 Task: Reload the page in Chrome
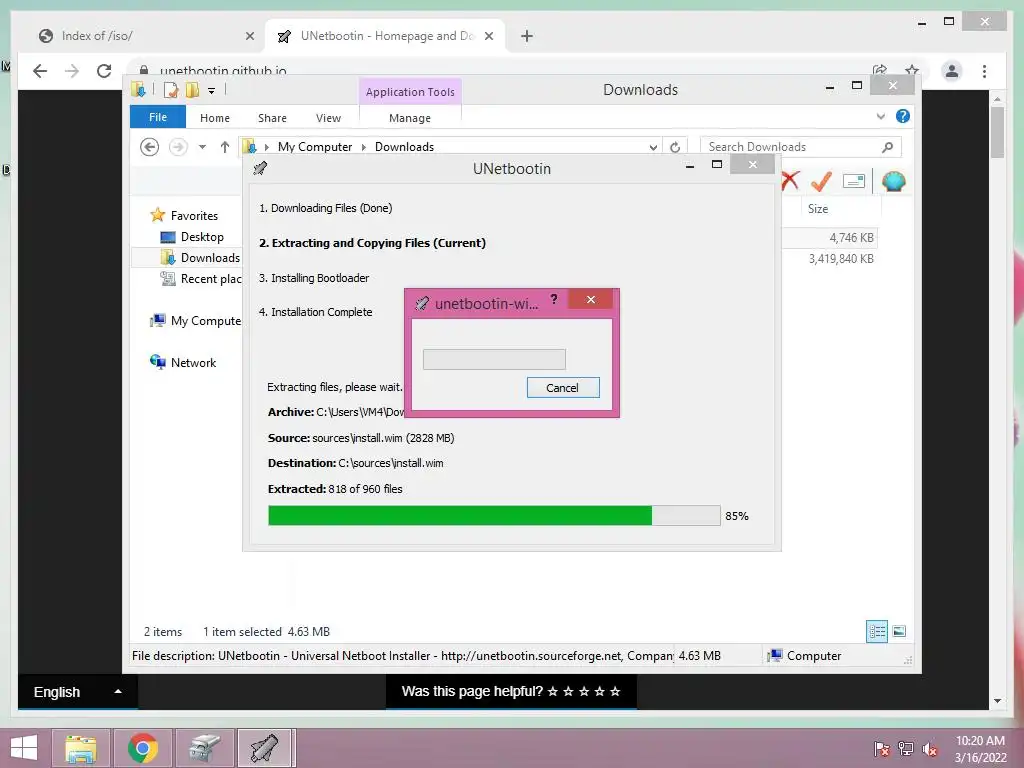104,71
